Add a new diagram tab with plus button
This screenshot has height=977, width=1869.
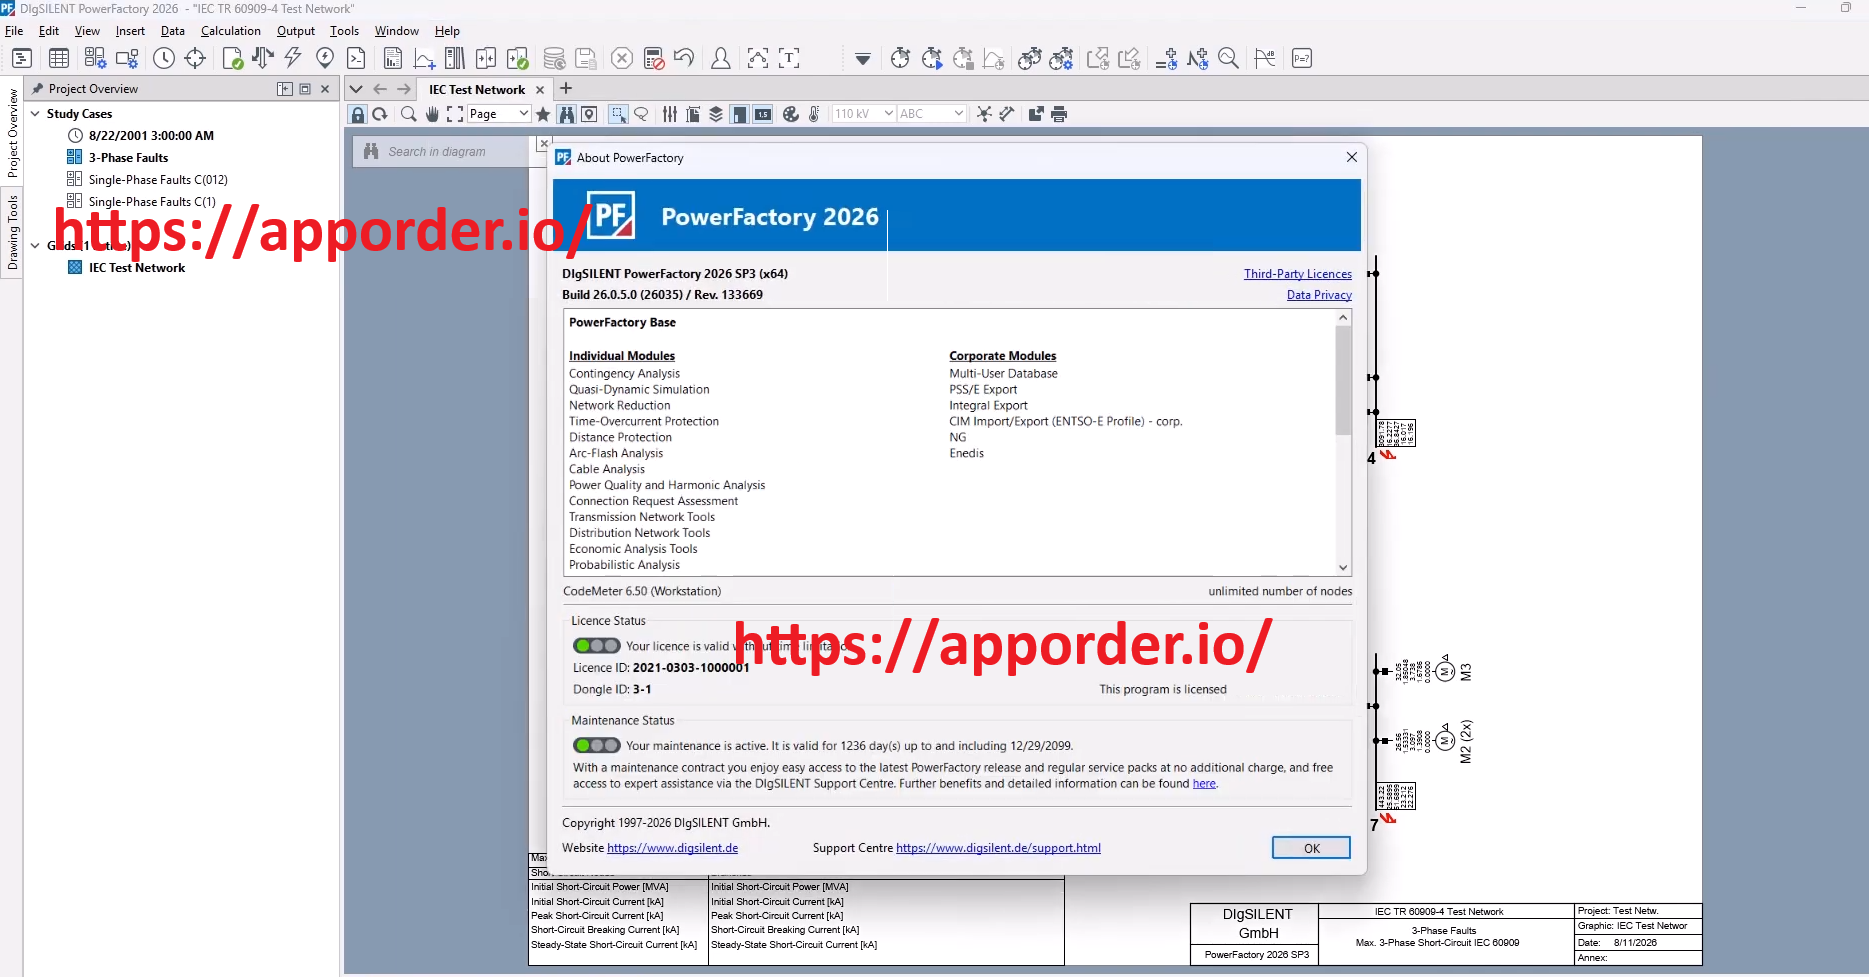(566, 88)
